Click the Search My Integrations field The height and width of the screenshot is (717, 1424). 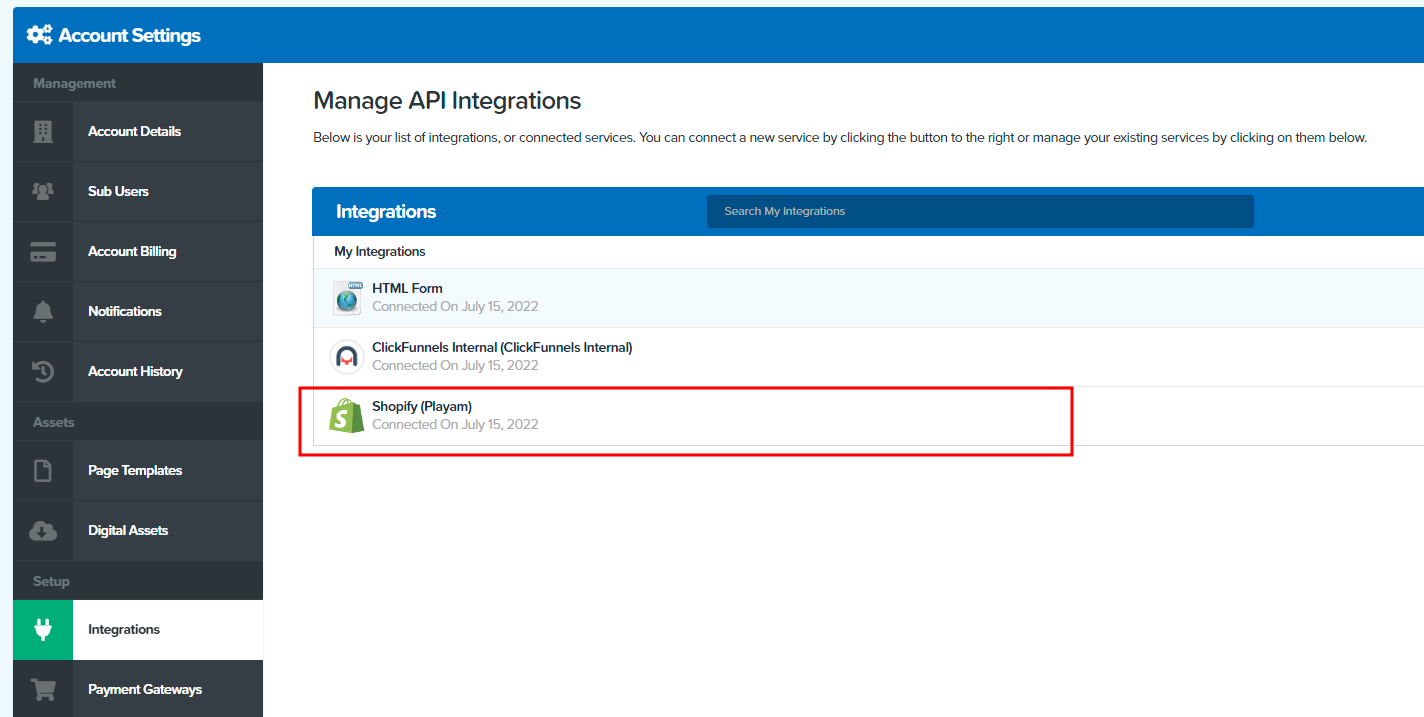[x=980, y=211]
